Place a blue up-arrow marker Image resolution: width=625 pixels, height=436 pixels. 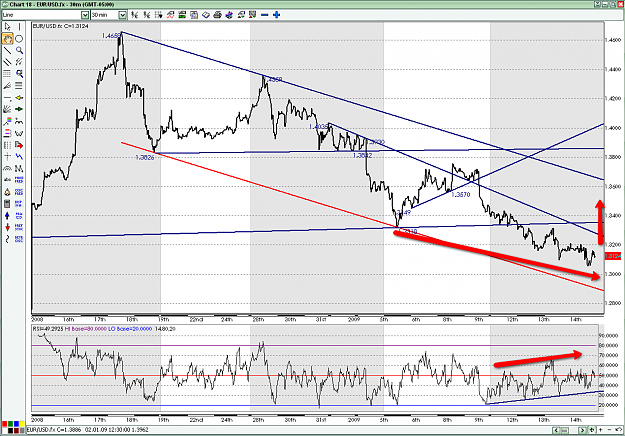tap(7, 216)
